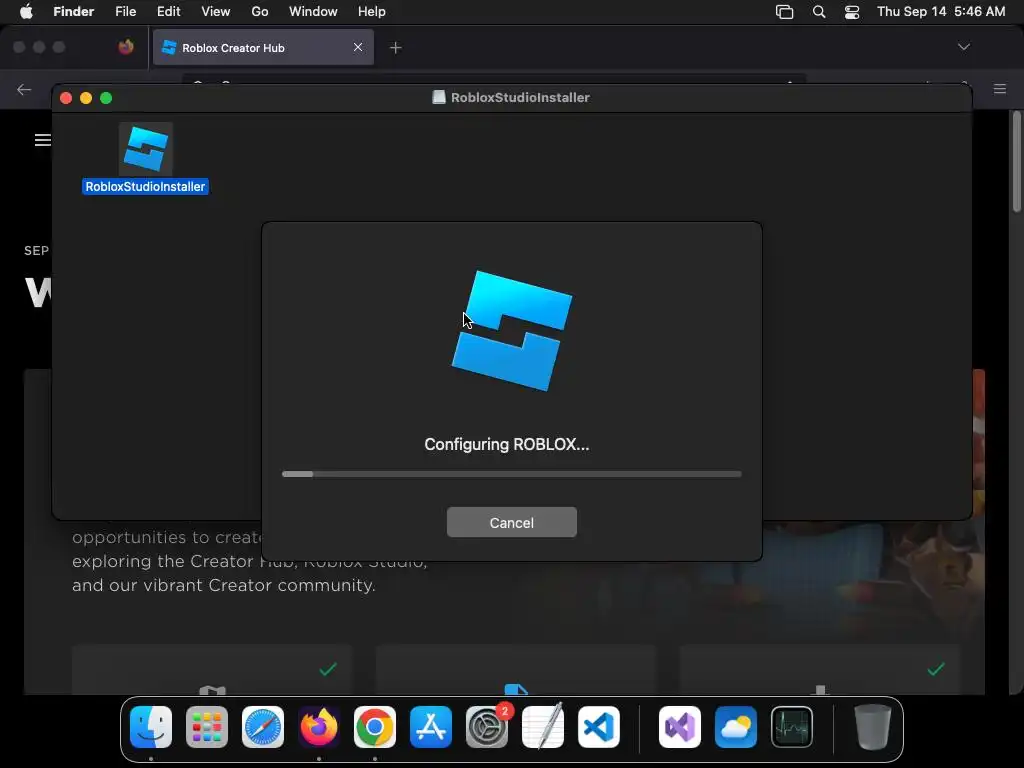Open System Settings with badge in Dock
This screenshot has width=1024, height=768.
point(487,727)
